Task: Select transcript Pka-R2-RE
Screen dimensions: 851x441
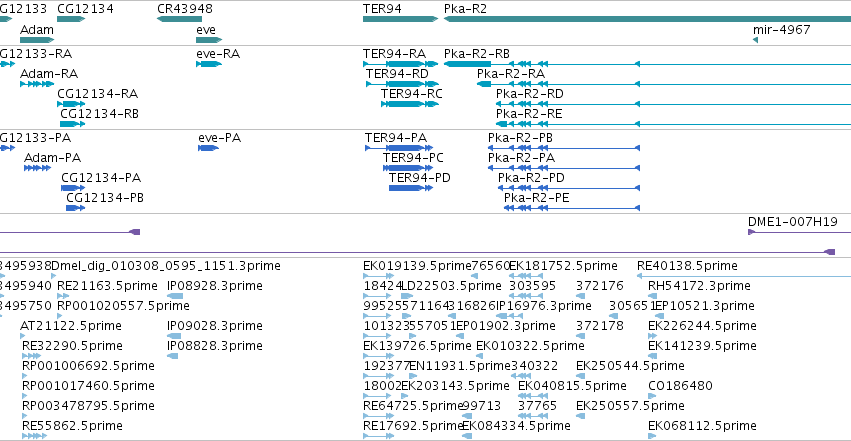Action: coord(674,124)
